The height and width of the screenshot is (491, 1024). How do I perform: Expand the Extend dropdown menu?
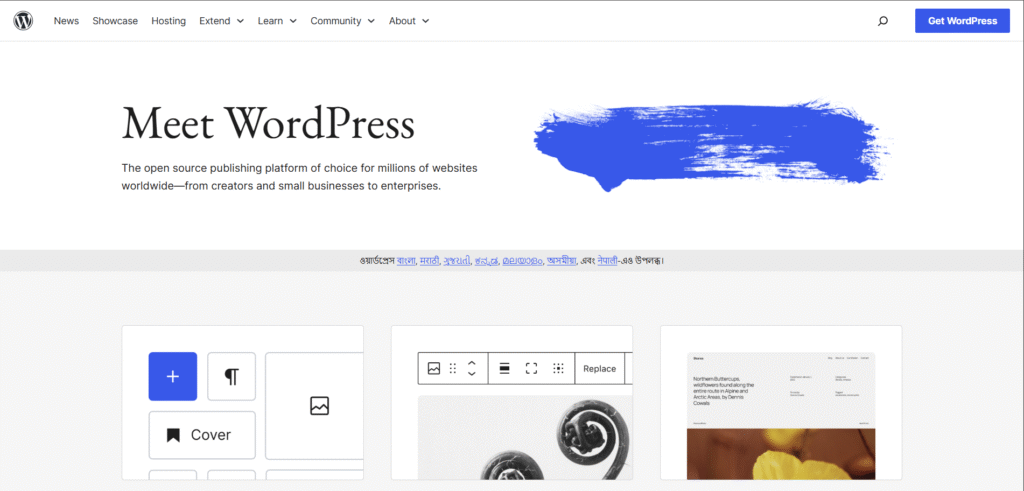[221, 21]
